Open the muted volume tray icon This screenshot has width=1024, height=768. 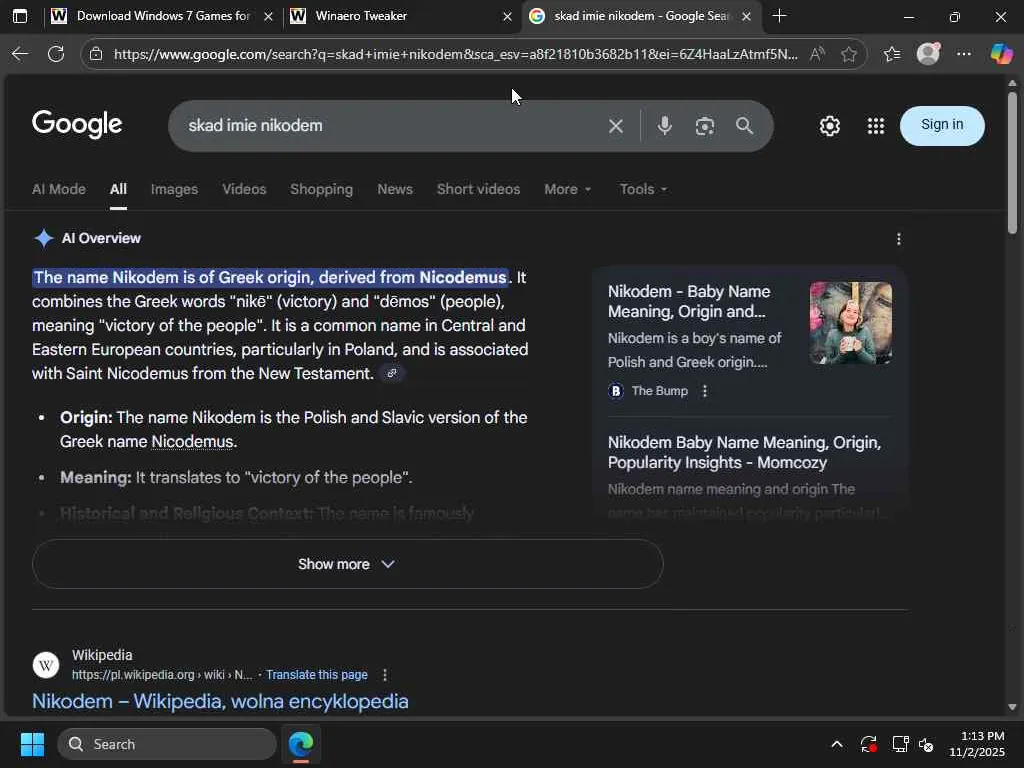(926, 744)
